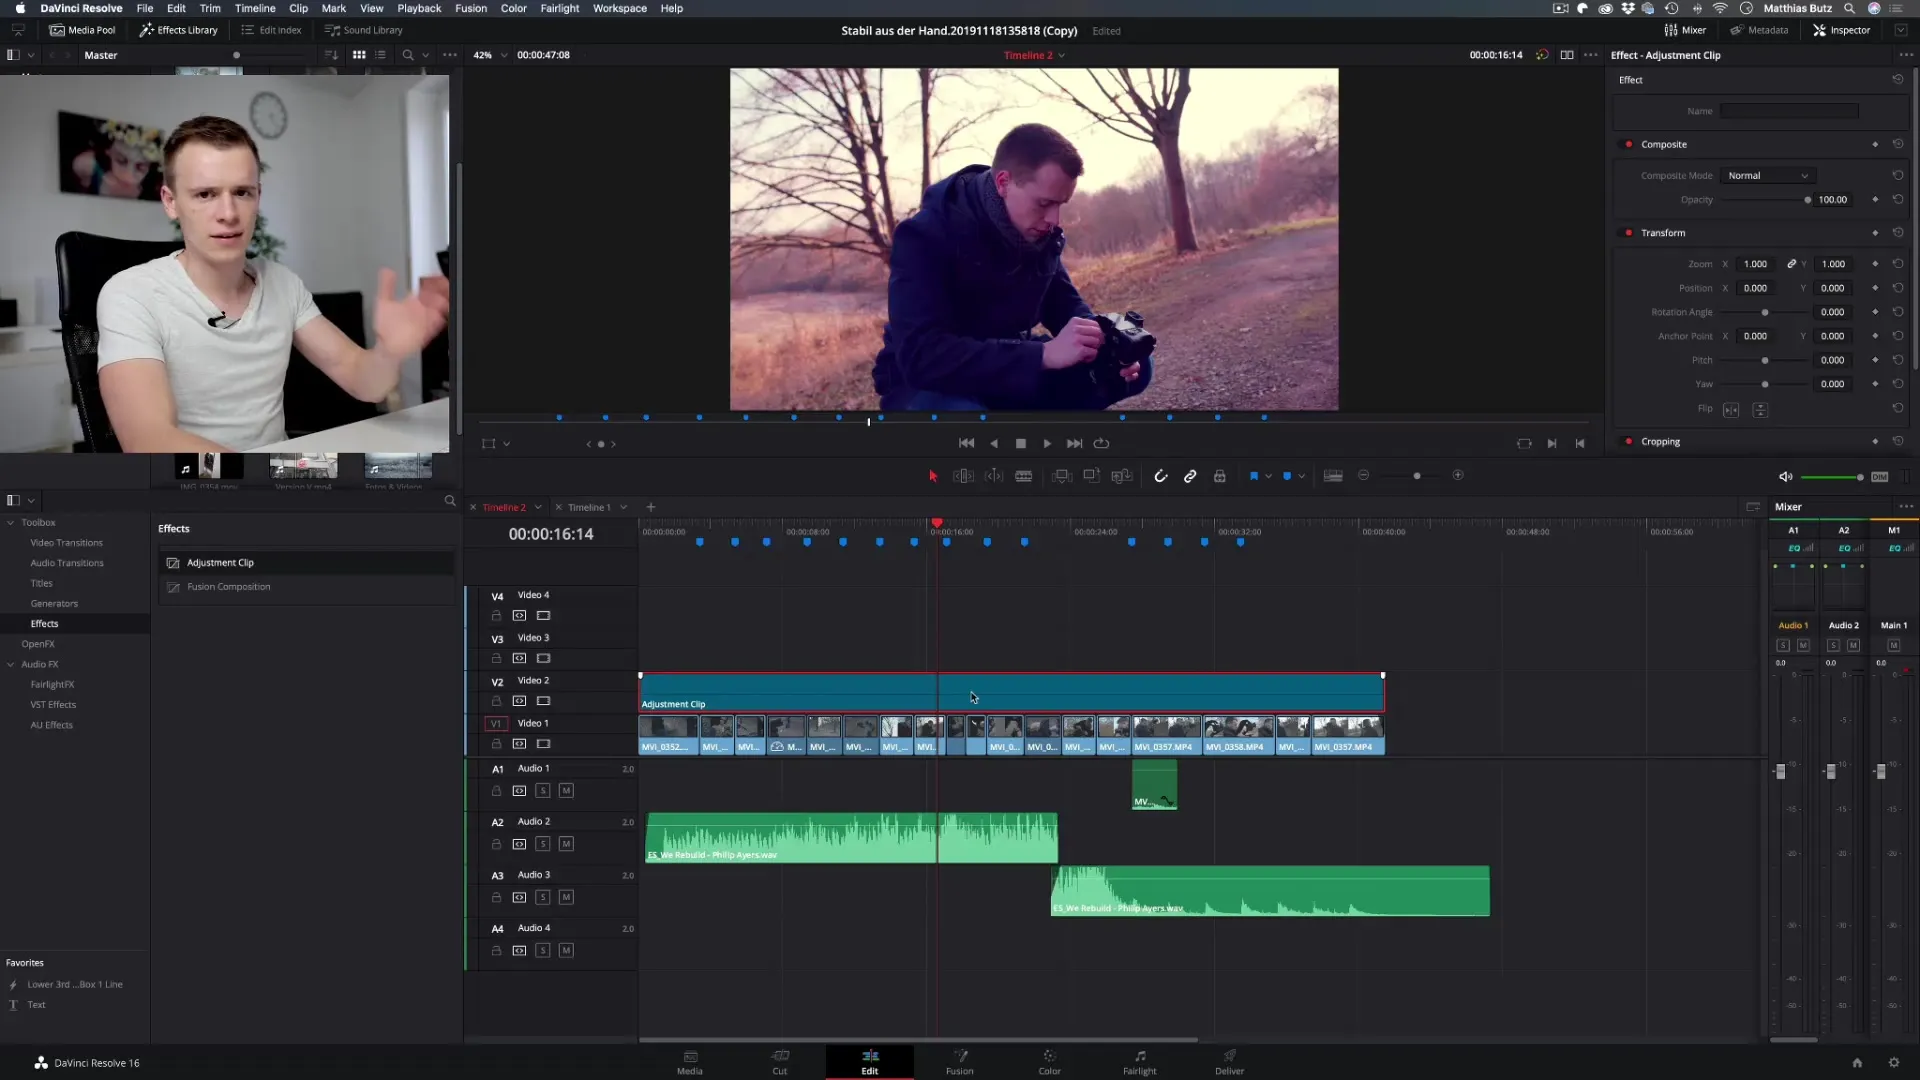1920x1080 pixels.
Task: Click the Insert Clip tool
Action: [1062, 476]
